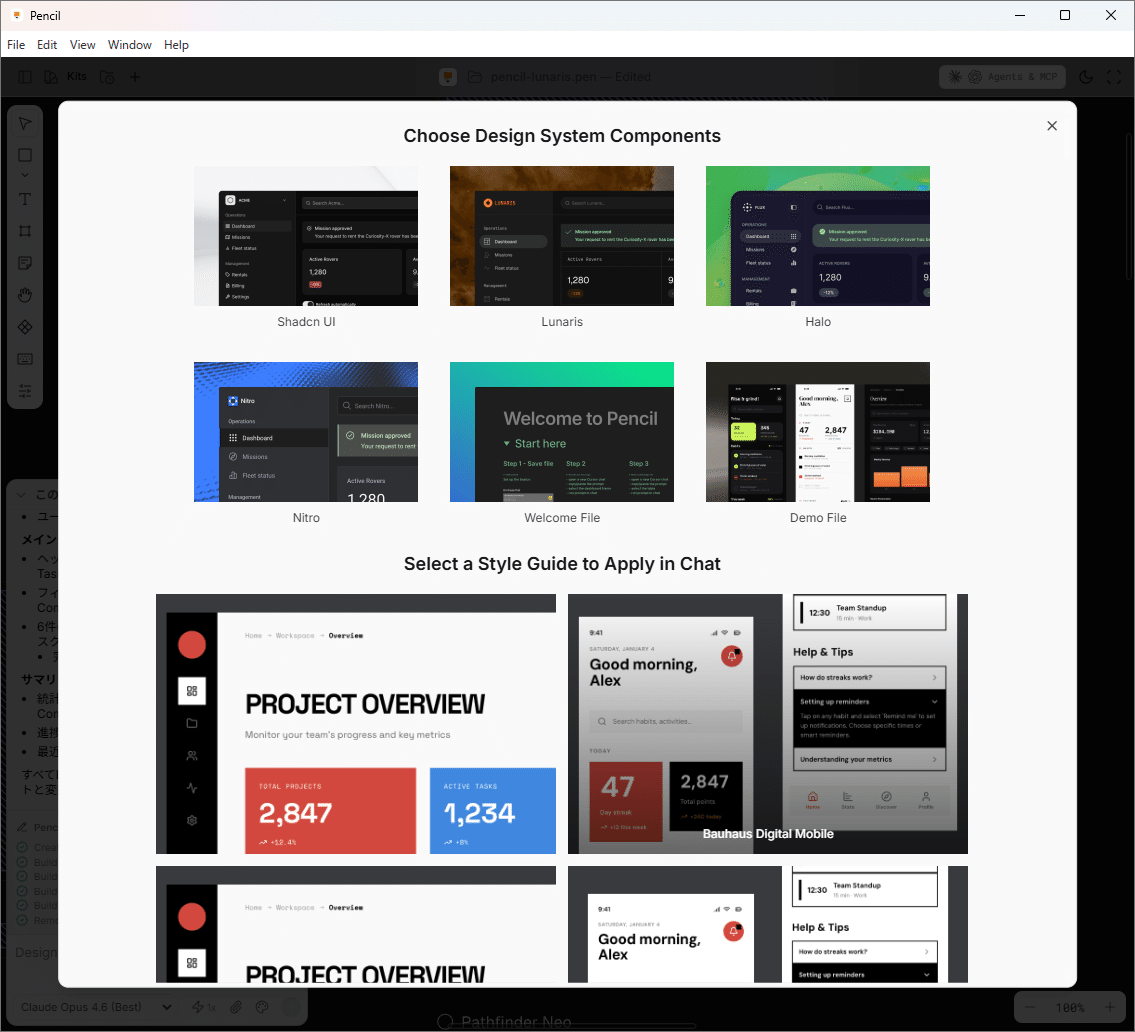The image size is (1135, 1032).
Task: Zoom in with the plus button
Action: (1110, 1007)
